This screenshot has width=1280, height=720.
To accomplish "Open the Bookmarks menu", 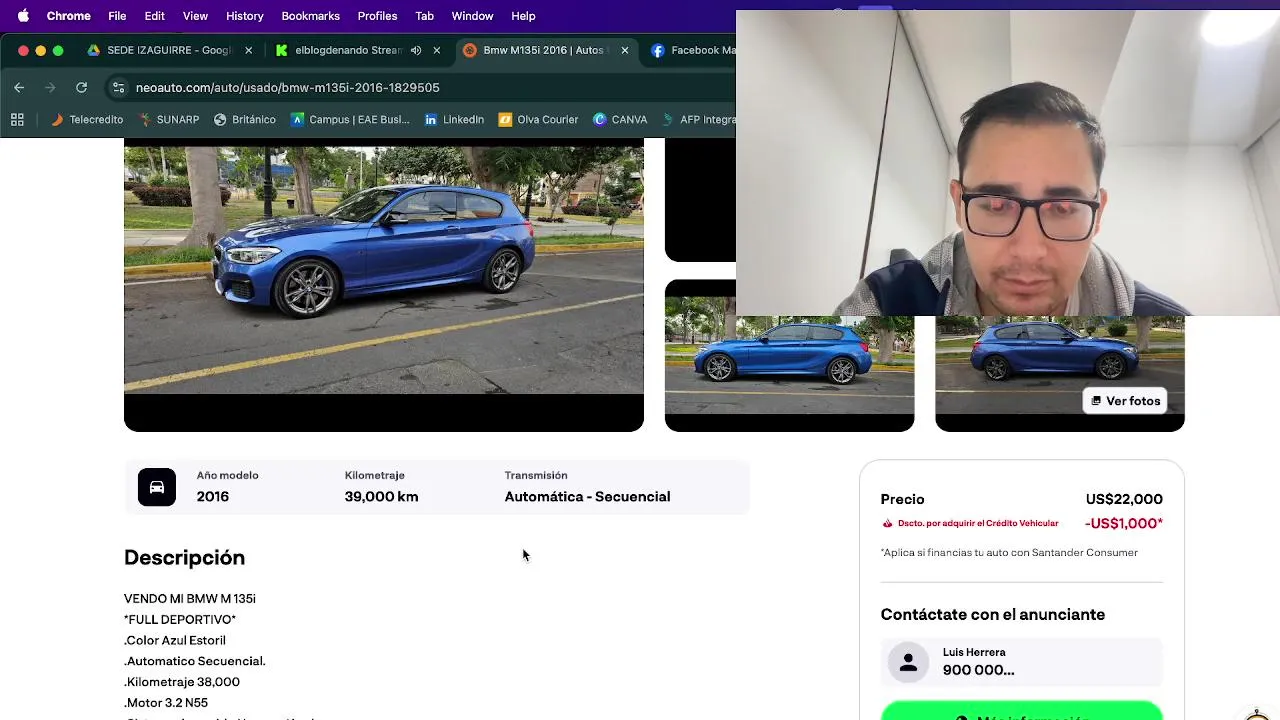I will [x=310, y=16].
